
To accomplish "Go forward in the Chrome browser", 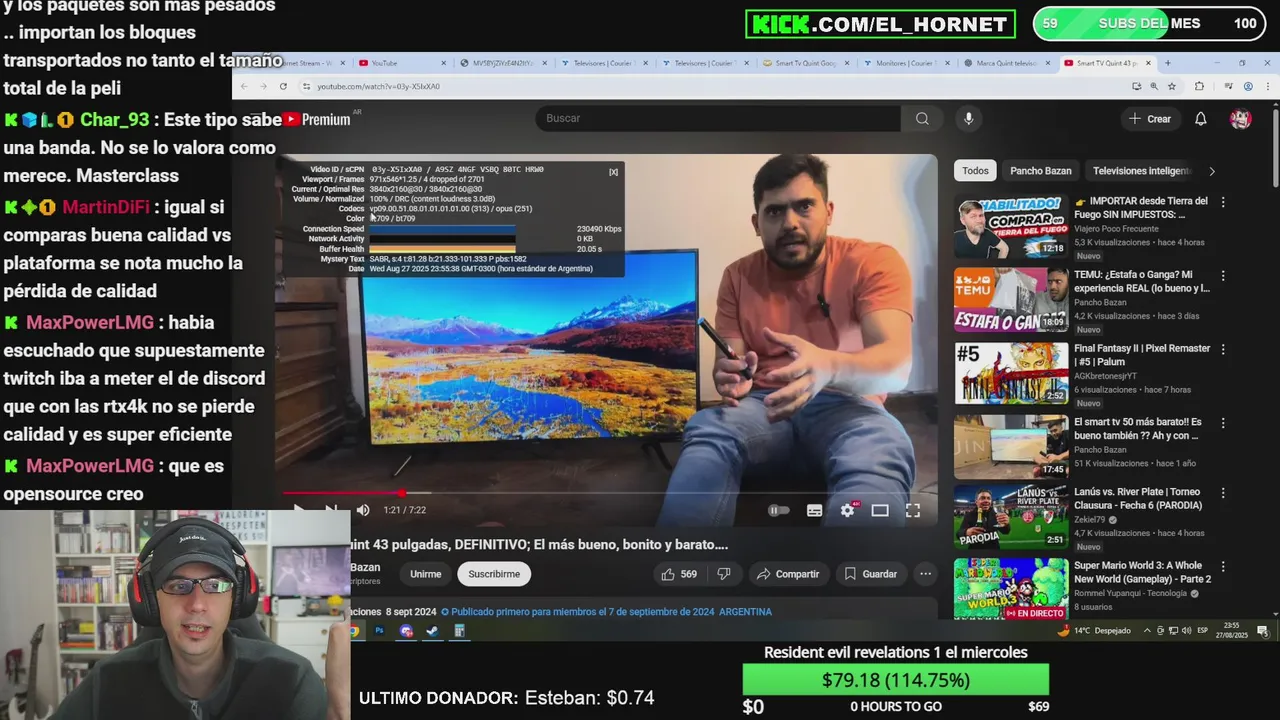I will (263, 86).
